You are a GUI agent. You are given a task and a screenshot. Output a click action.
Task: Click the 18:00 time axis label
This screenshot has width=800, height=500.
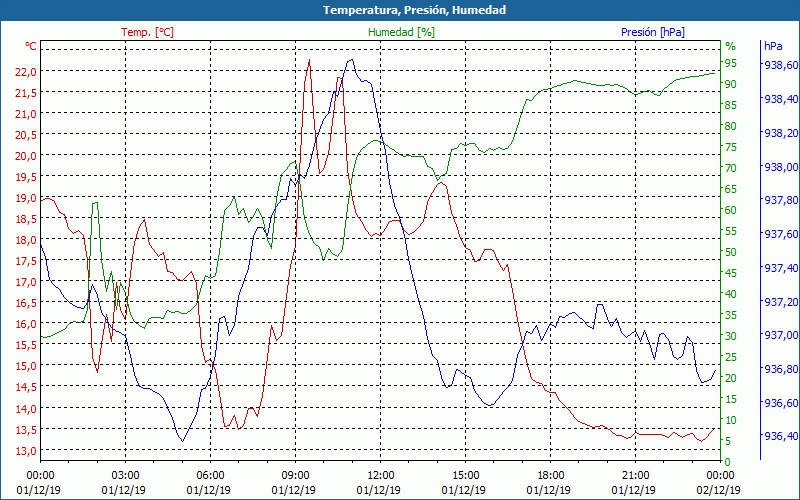pos(551,476)
